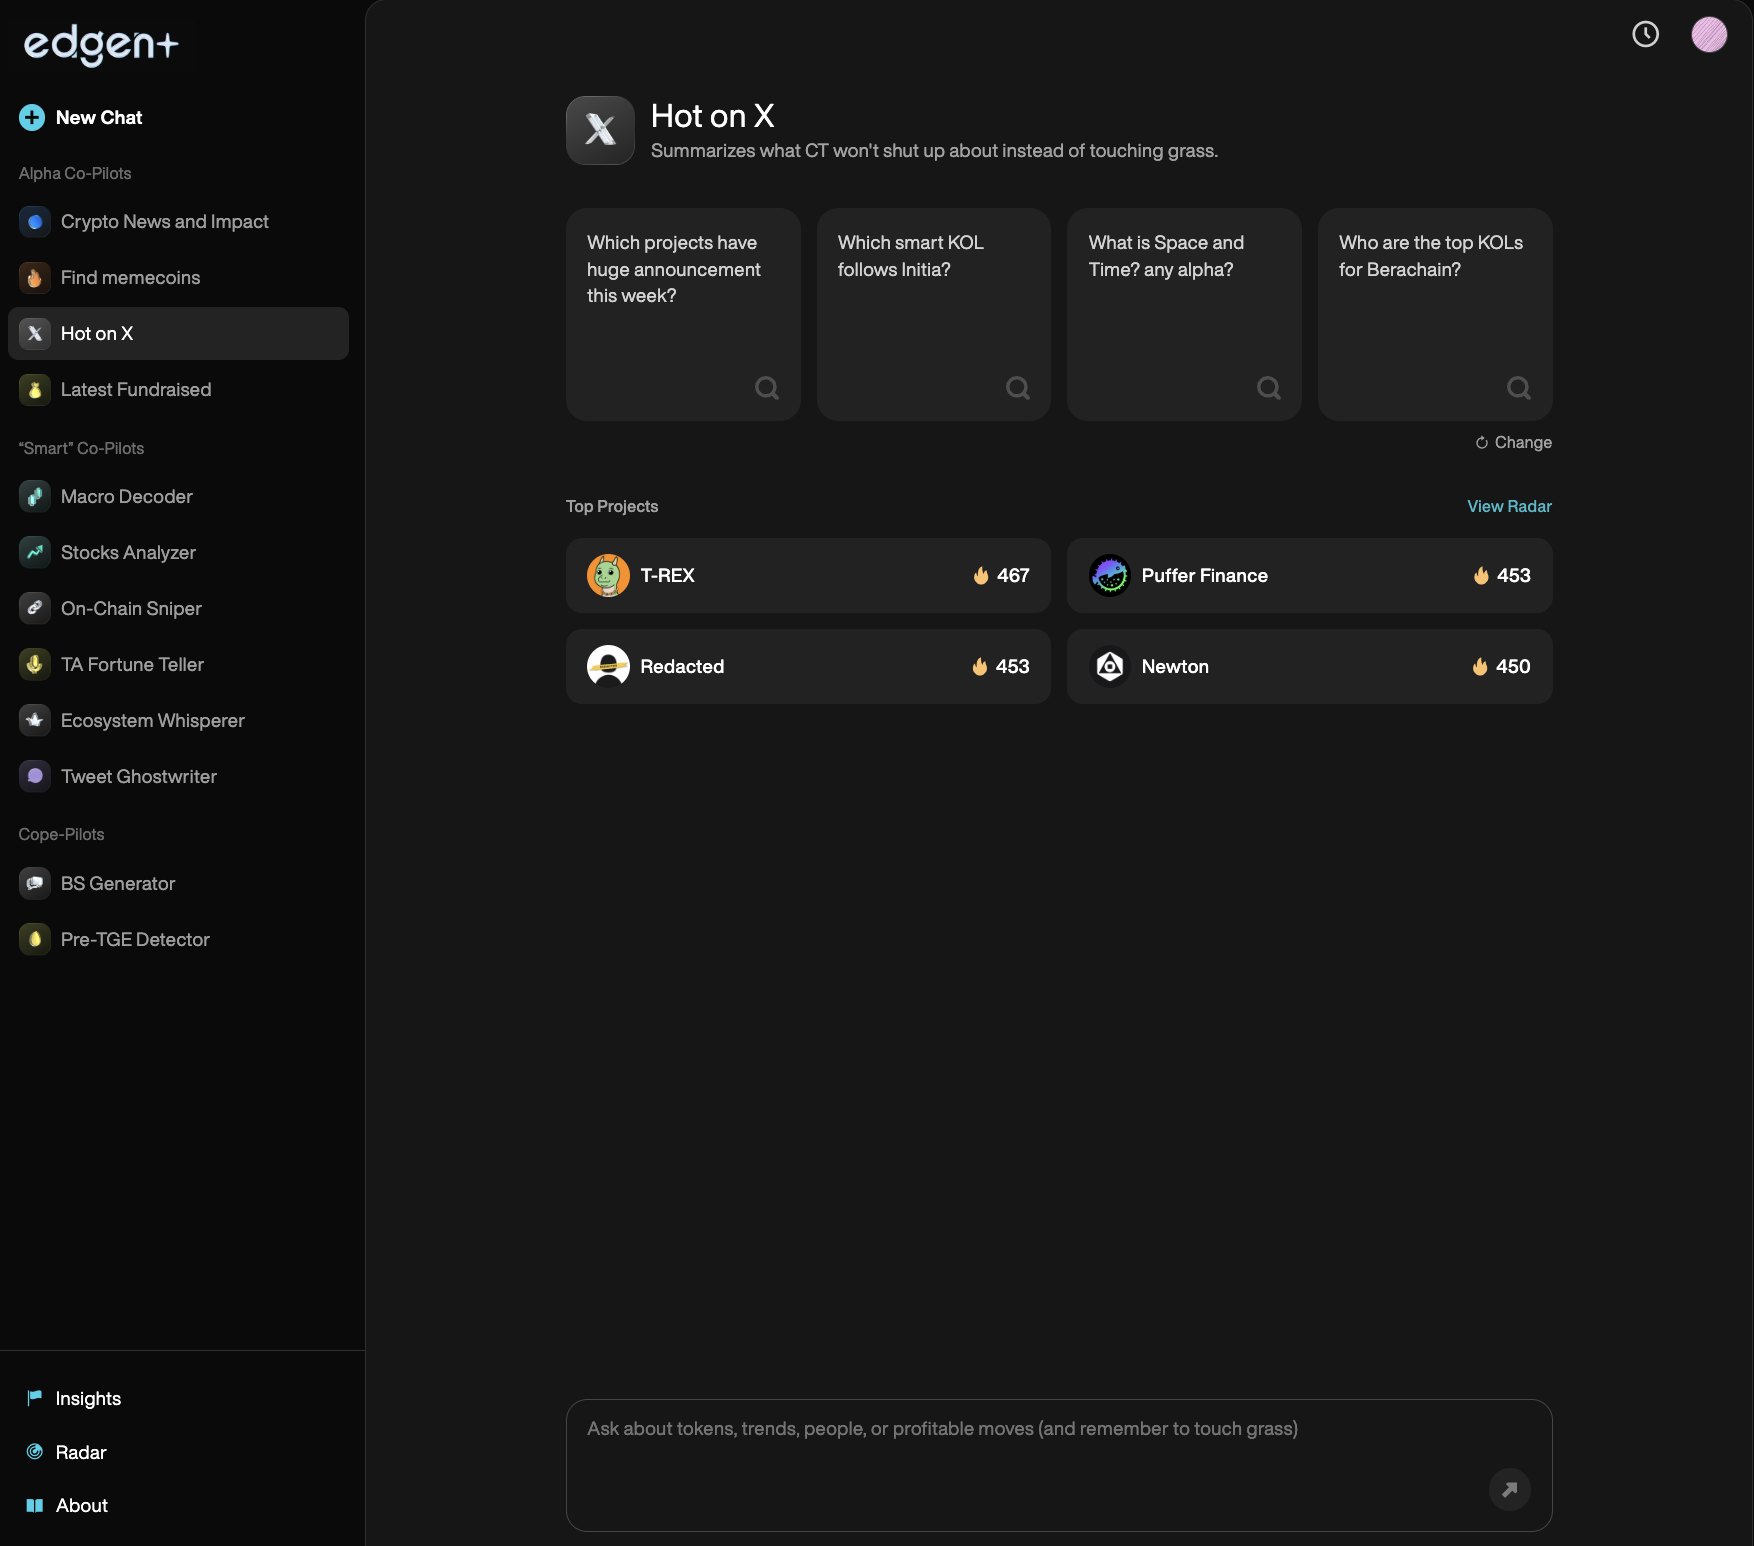Click the Puffer Finance logo icon
Screen dimensions: 1754x1546
[1109, 576]
